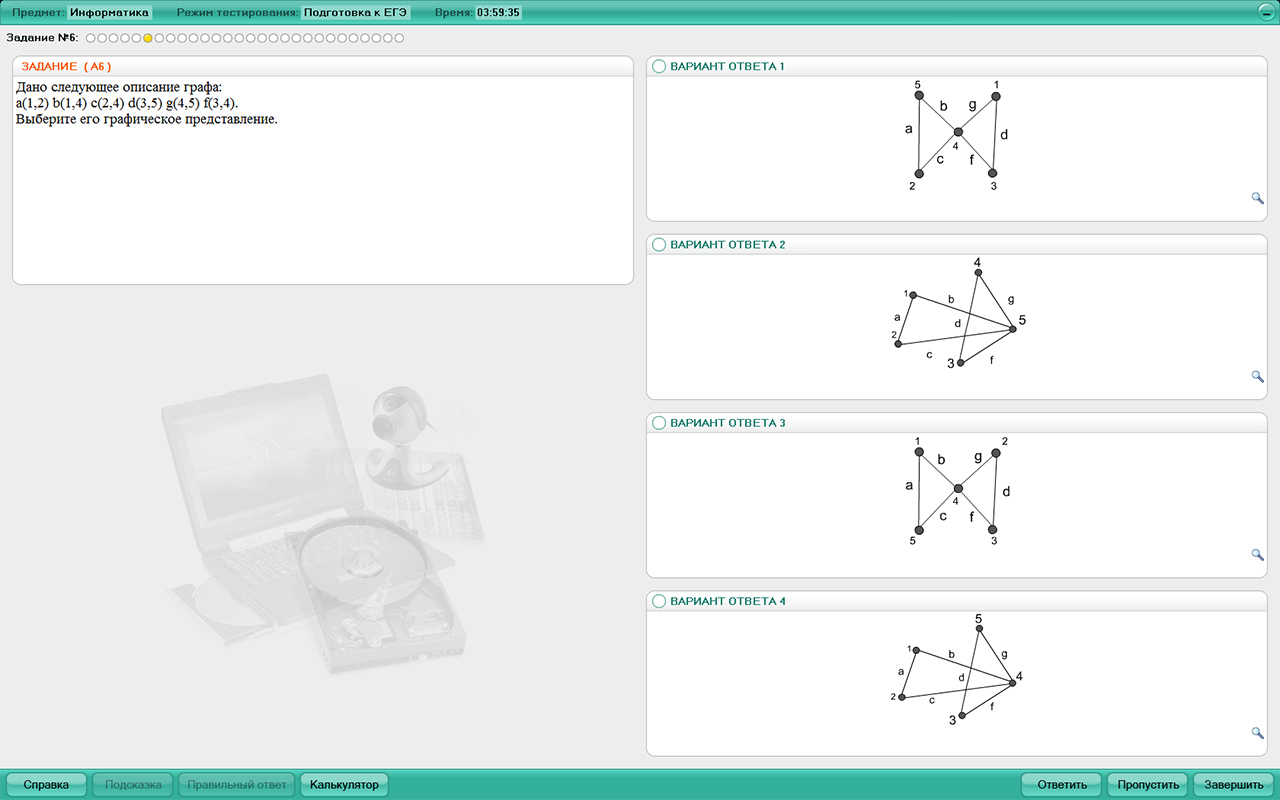The width and height of the screenshot is (1280, 800).
Task: Click the yellow current-task indicator circle
Action: click(x=148, y=38)
